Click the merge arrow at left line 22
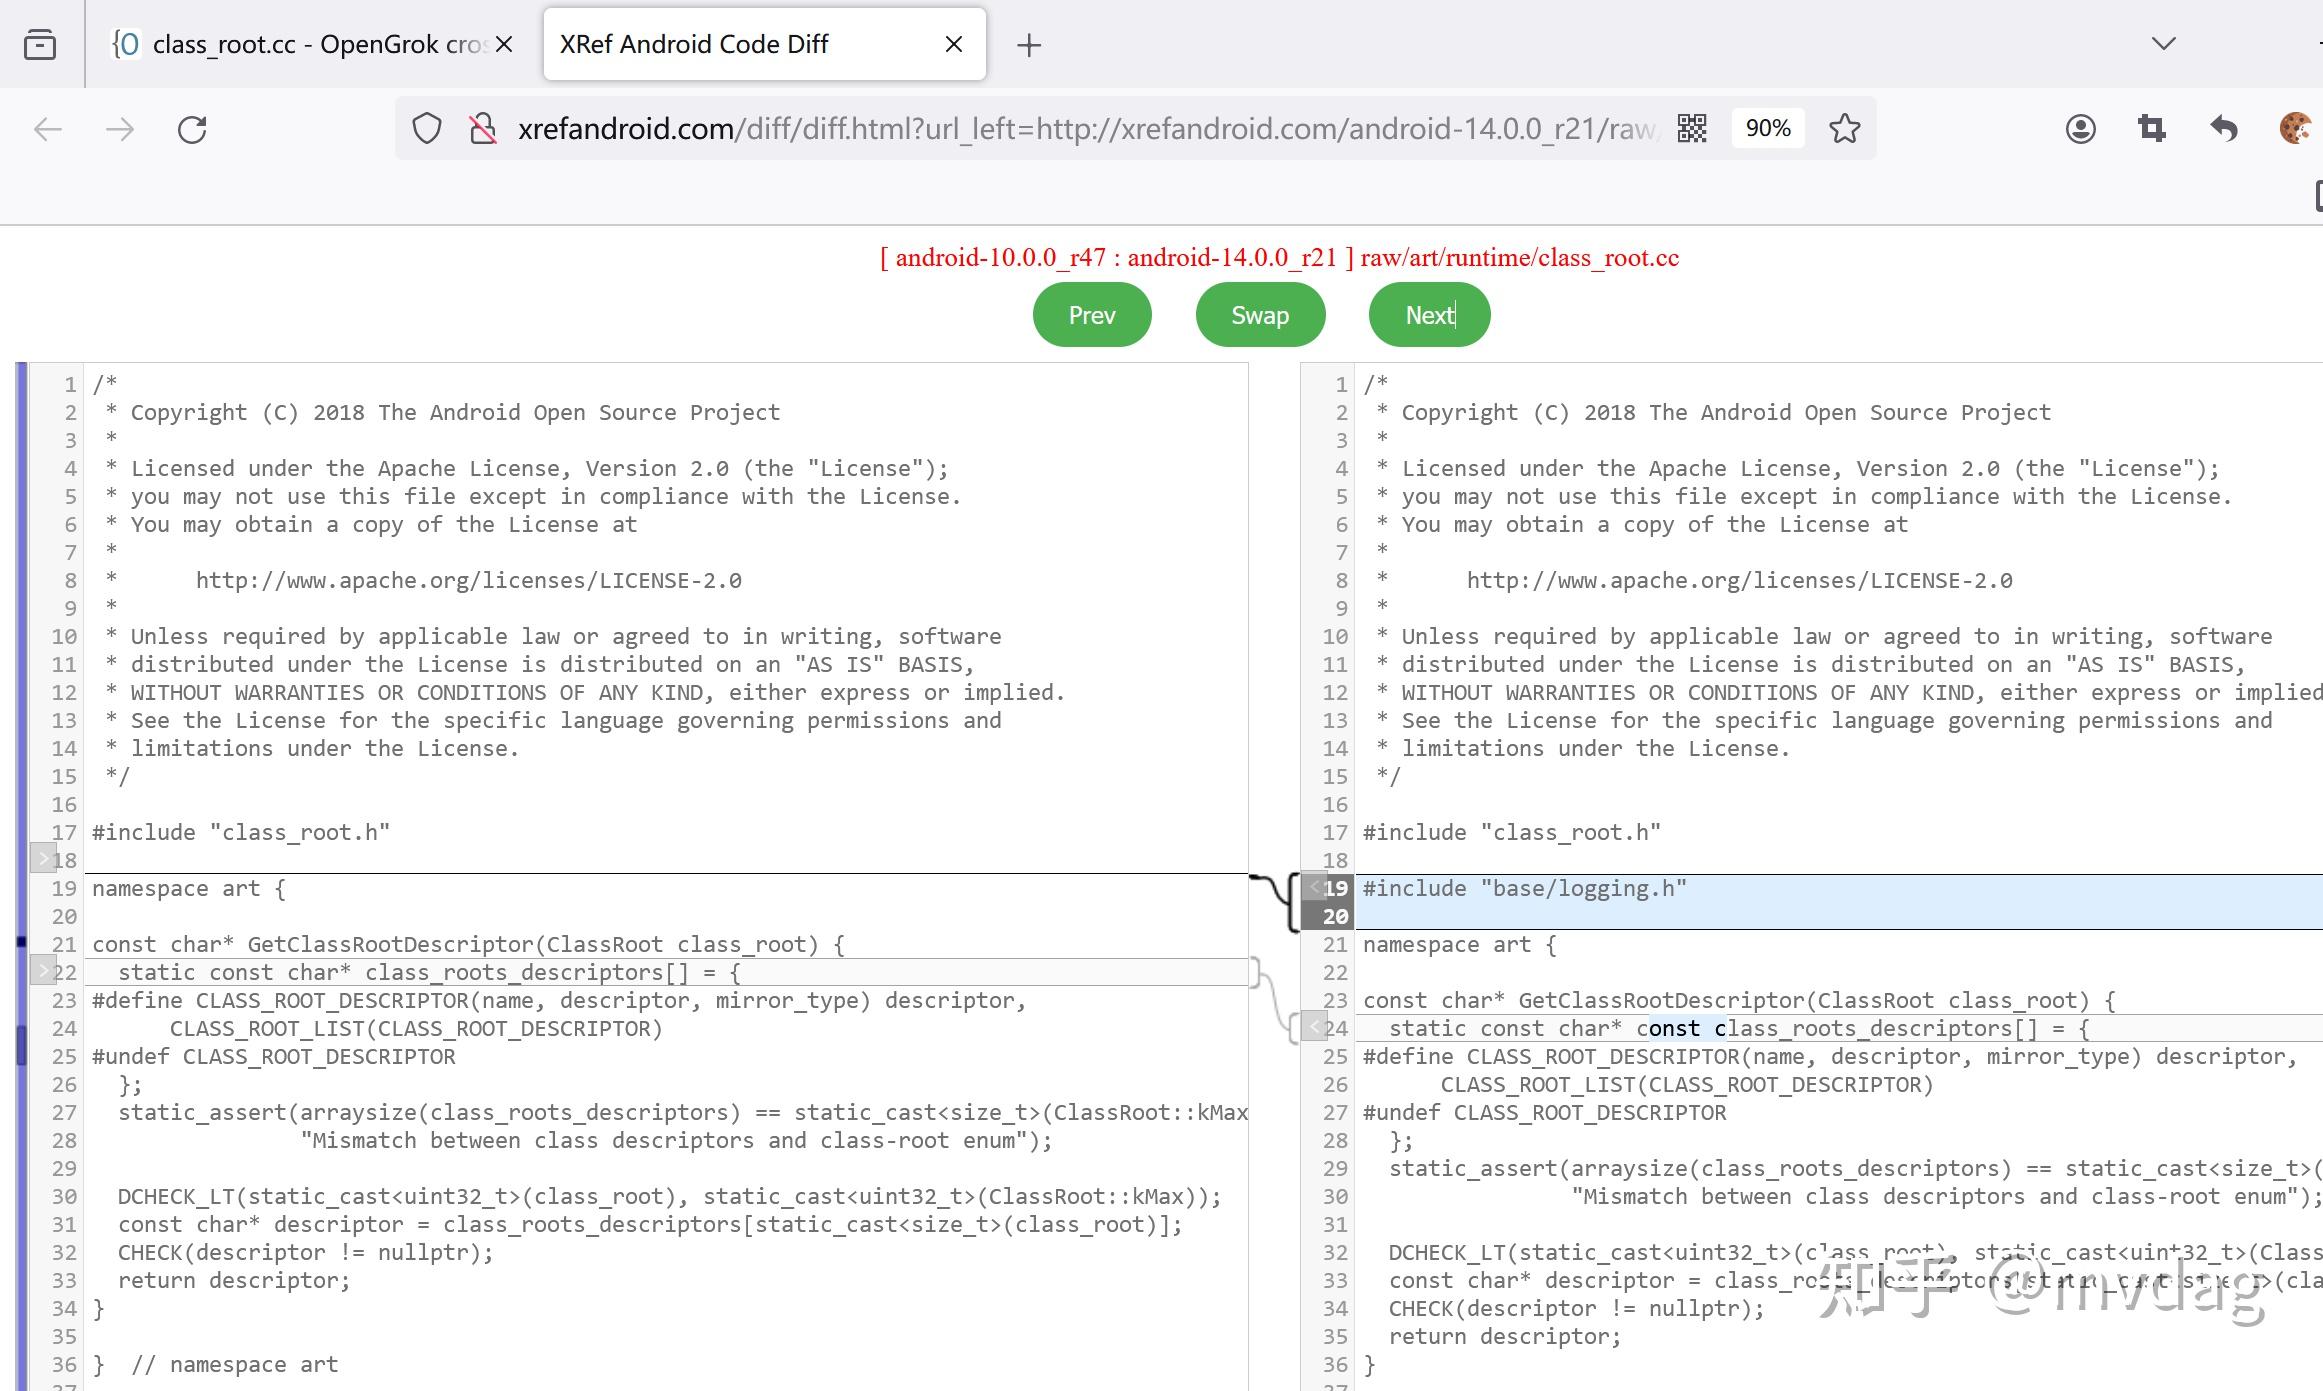 pos(43,971)
